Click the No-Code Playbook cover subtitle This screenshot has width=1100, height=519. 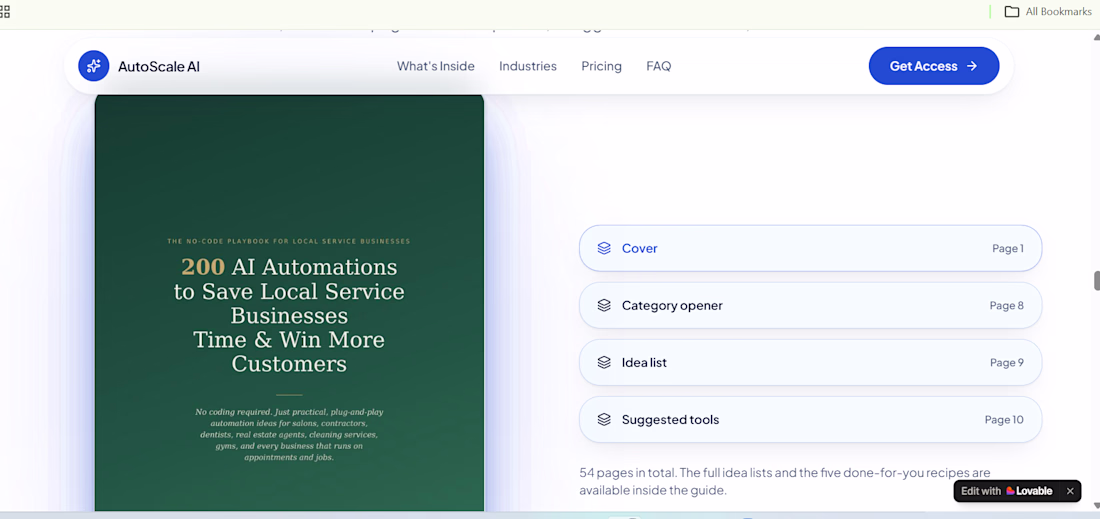(x=289, y=241)
